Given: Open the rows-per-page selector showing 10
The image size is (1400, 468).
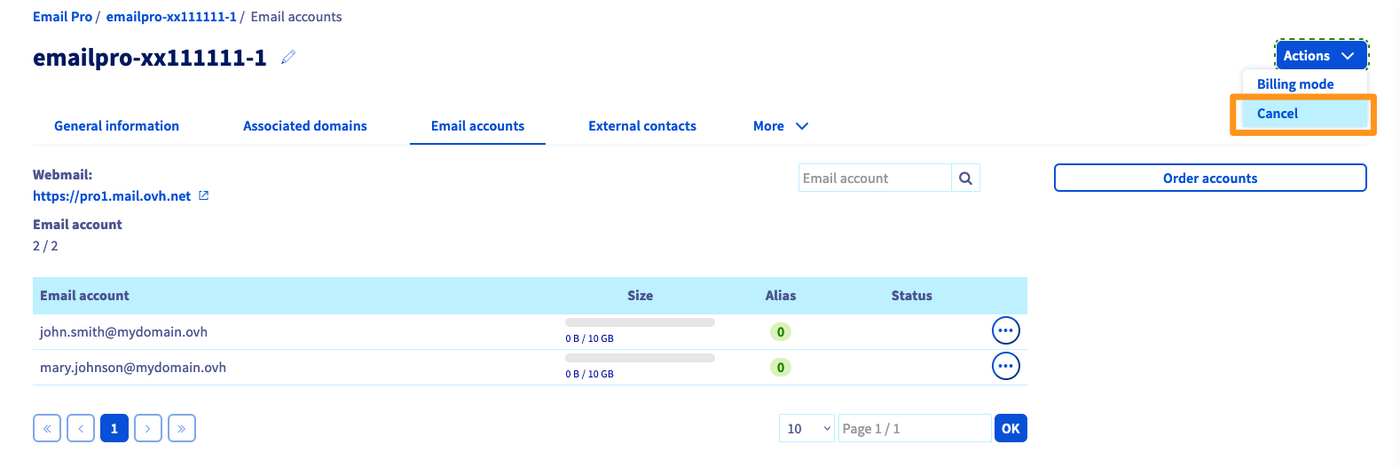Looking at the screenshot, I should point(807,428).
